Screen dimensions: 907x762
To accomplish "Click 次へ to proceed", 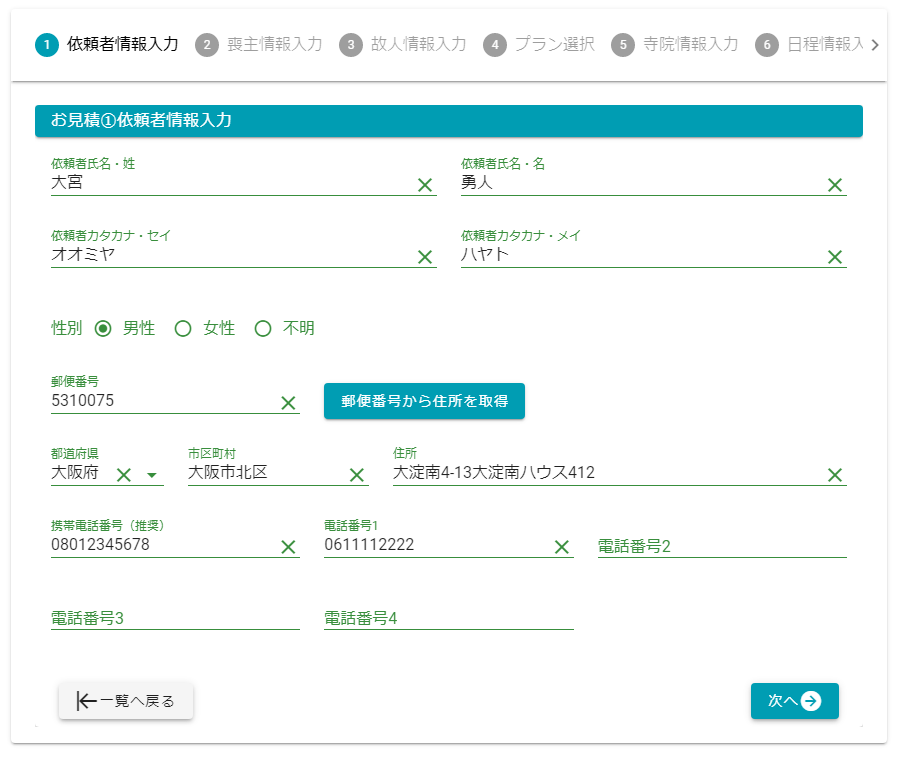I will 794,701.
